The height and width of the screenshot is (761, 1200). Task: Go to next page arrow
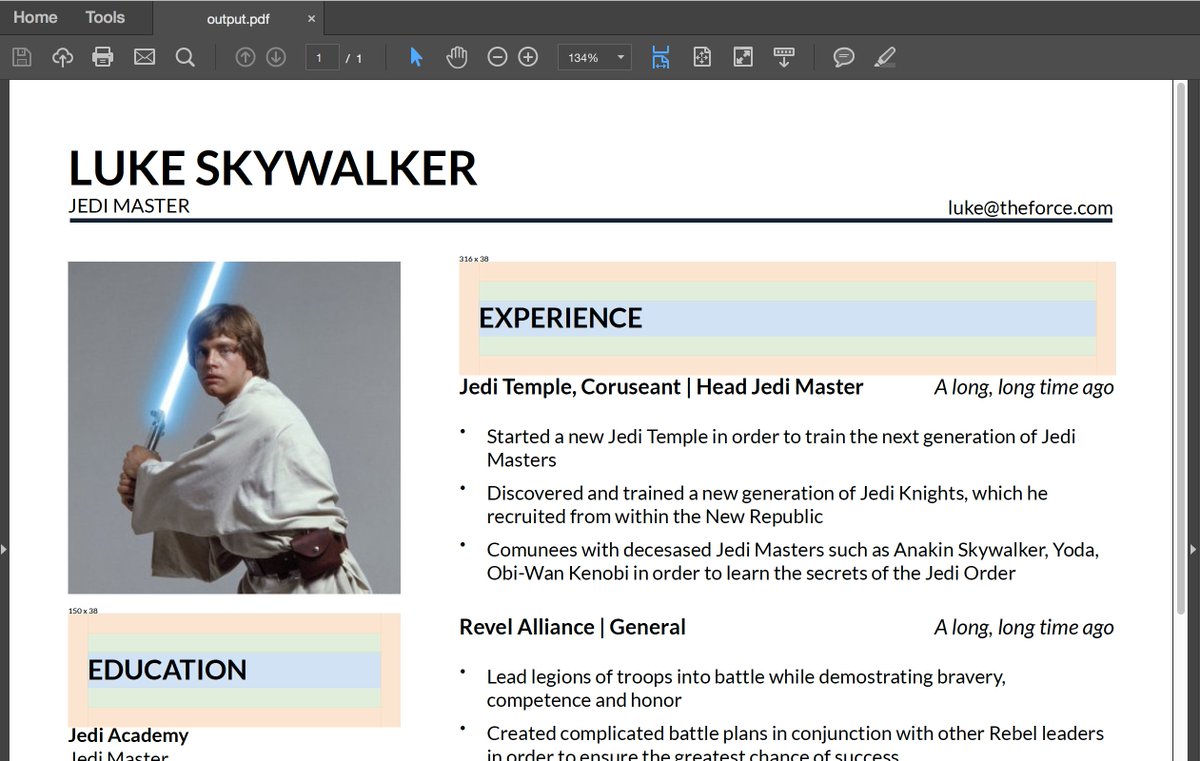click(x=277, y=57)
